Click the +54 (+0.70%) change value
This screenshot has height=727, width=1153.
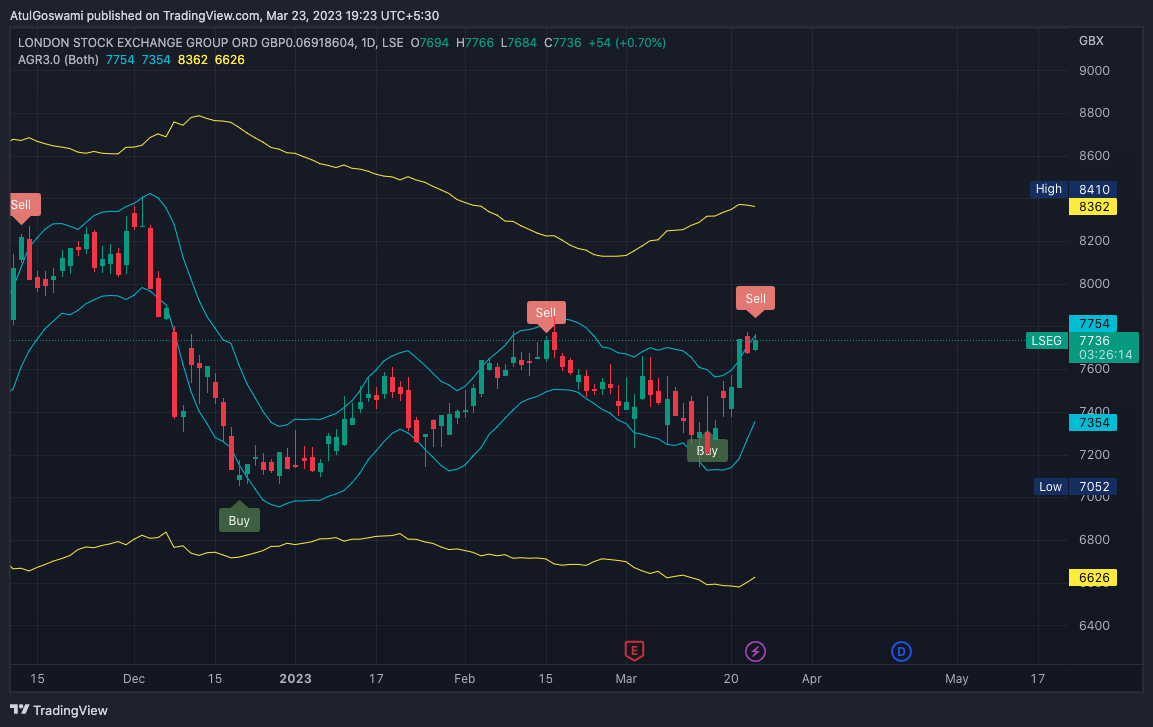pyautogui.click(x=627, y=43)
